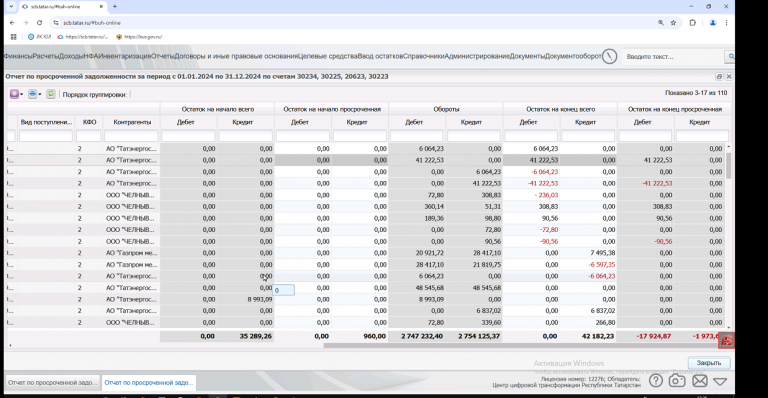Screen dimensions: 768x398
Task: Open the Администрирование menu
Action: click(478, 56)
